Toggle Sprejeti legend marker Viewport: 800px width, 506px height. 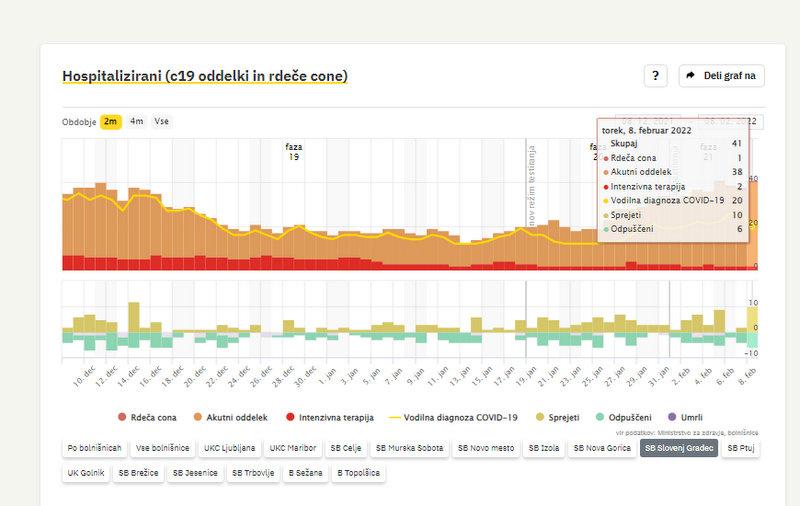click(559, 416)
